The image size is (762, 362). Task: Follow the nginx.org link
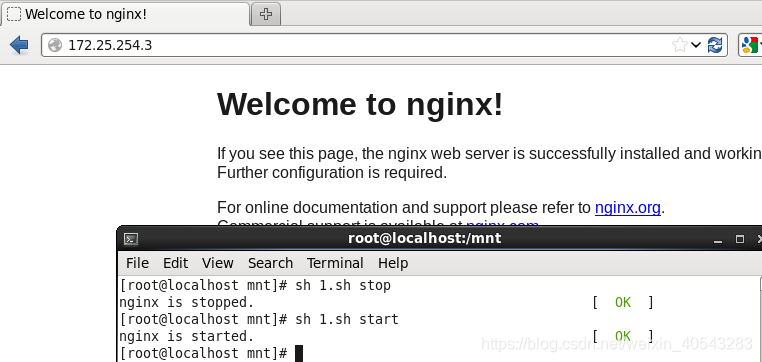627,208
